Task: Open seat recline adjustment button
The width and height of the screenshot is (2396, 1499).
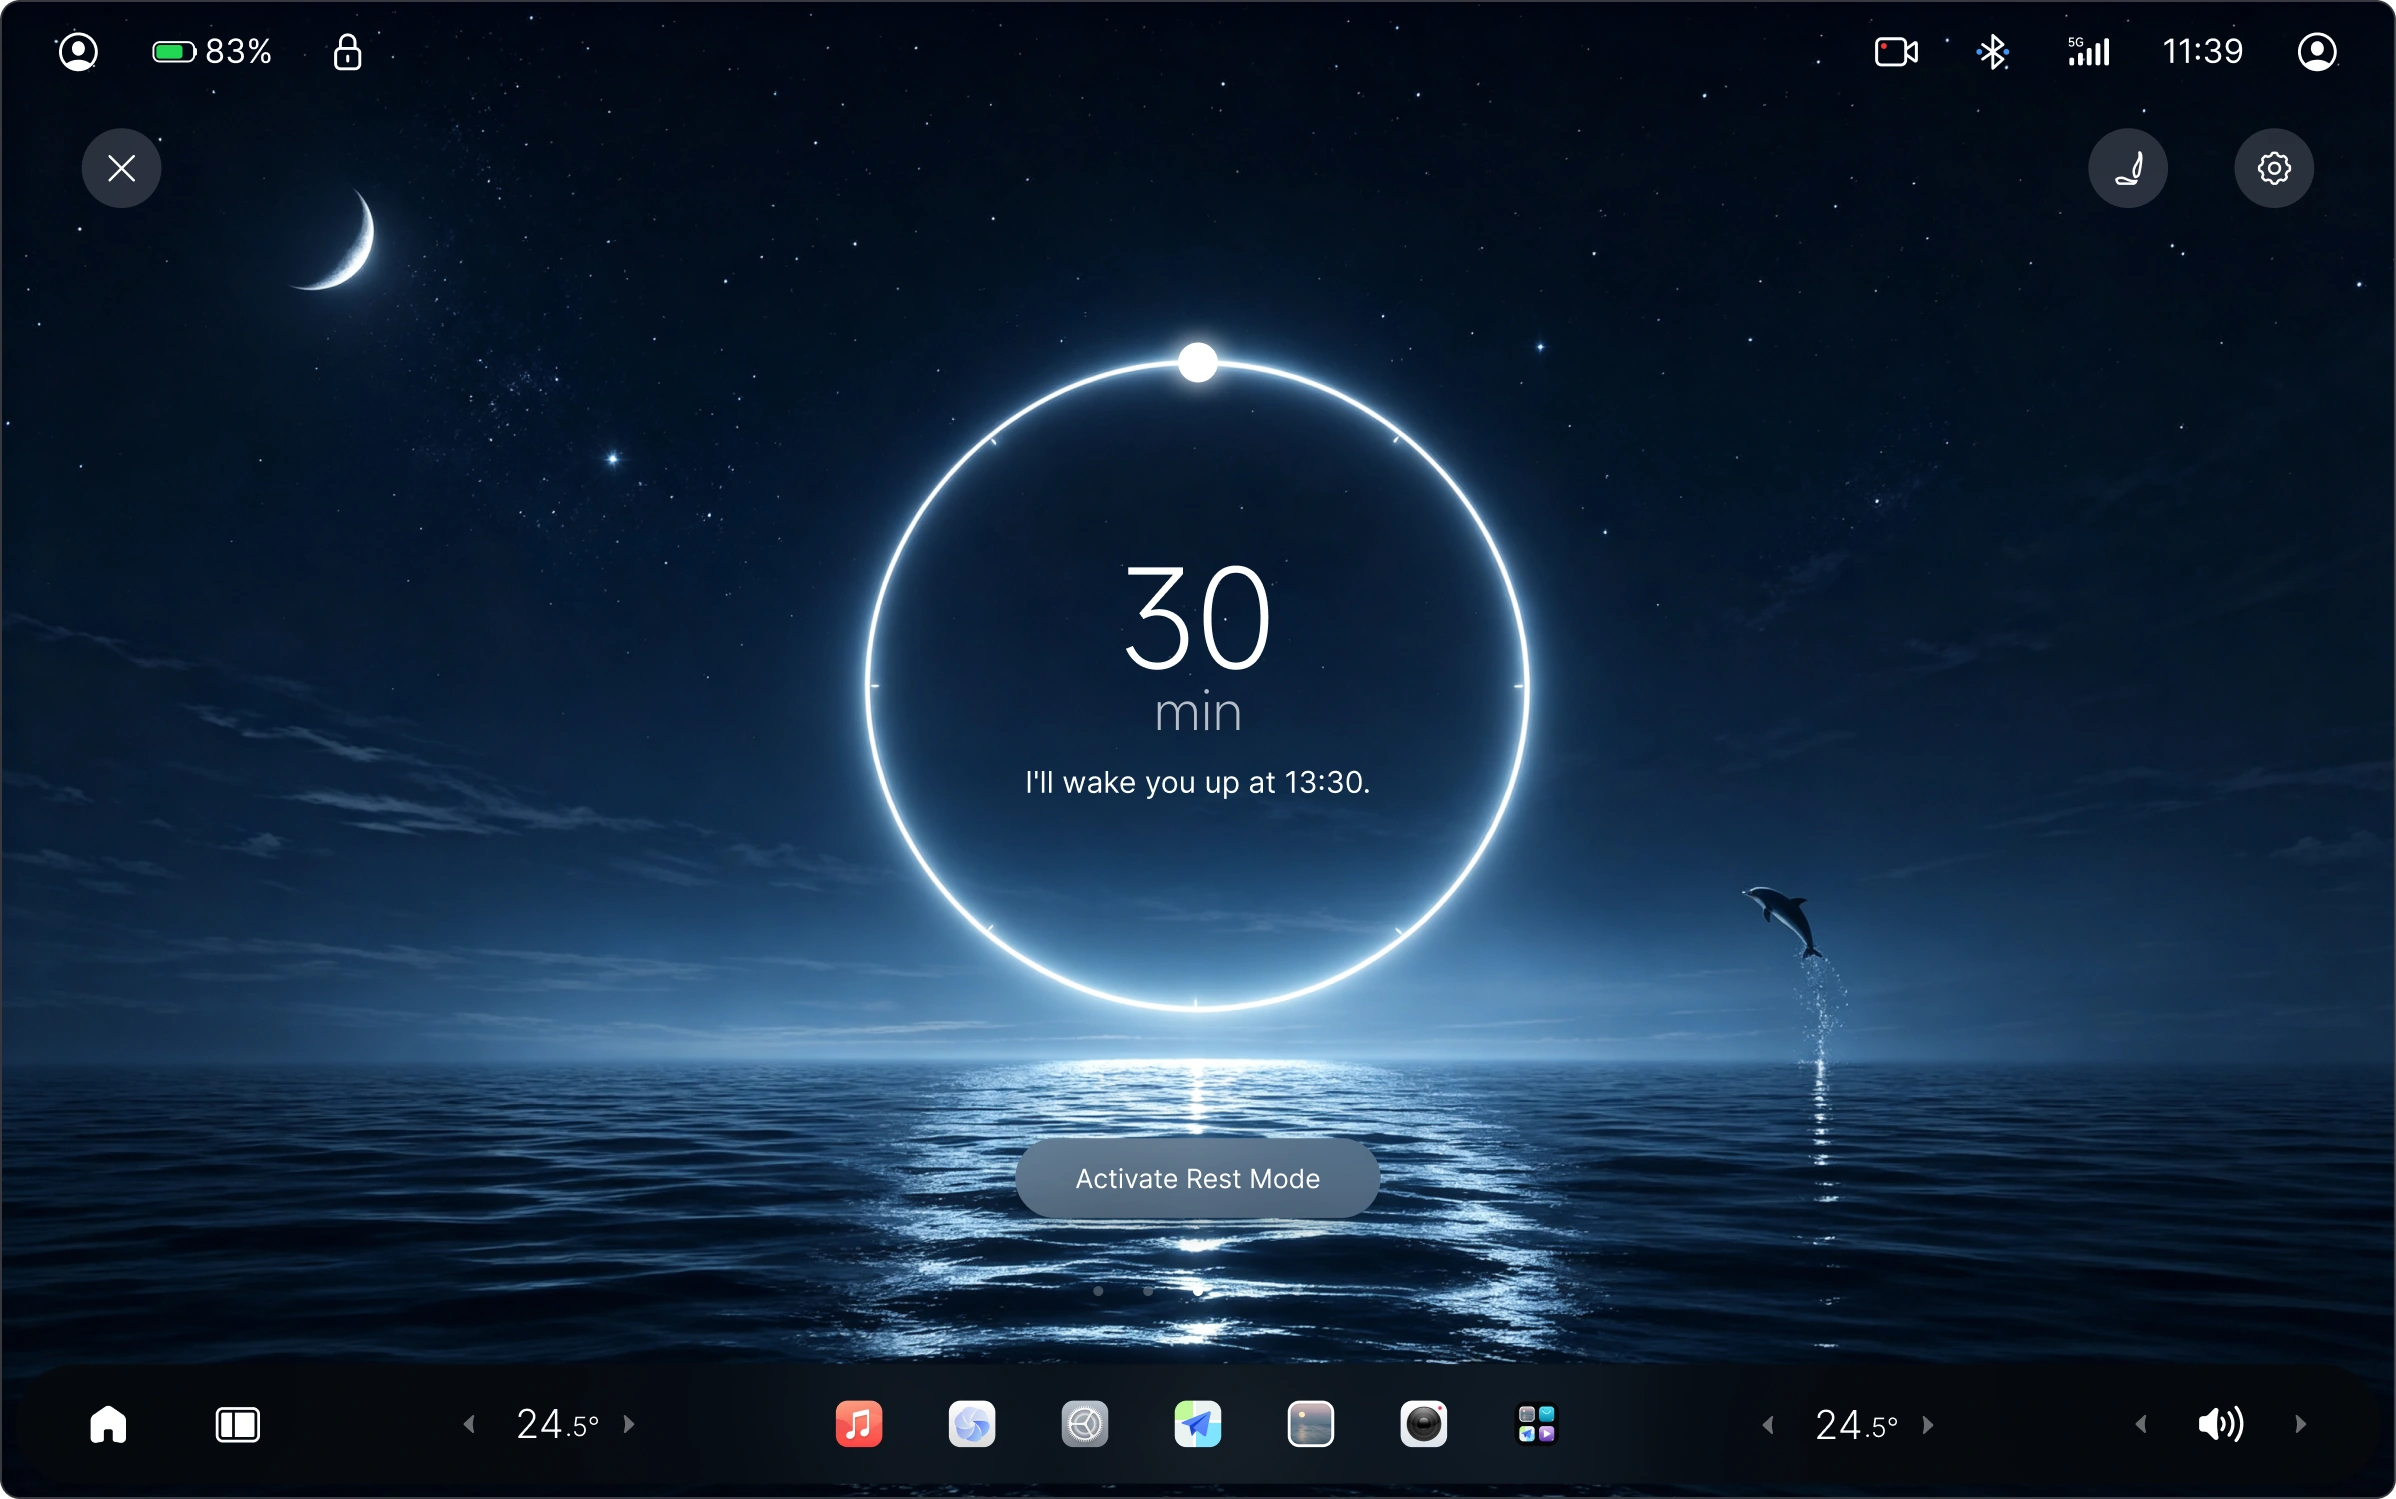Action: (2127, 168)
